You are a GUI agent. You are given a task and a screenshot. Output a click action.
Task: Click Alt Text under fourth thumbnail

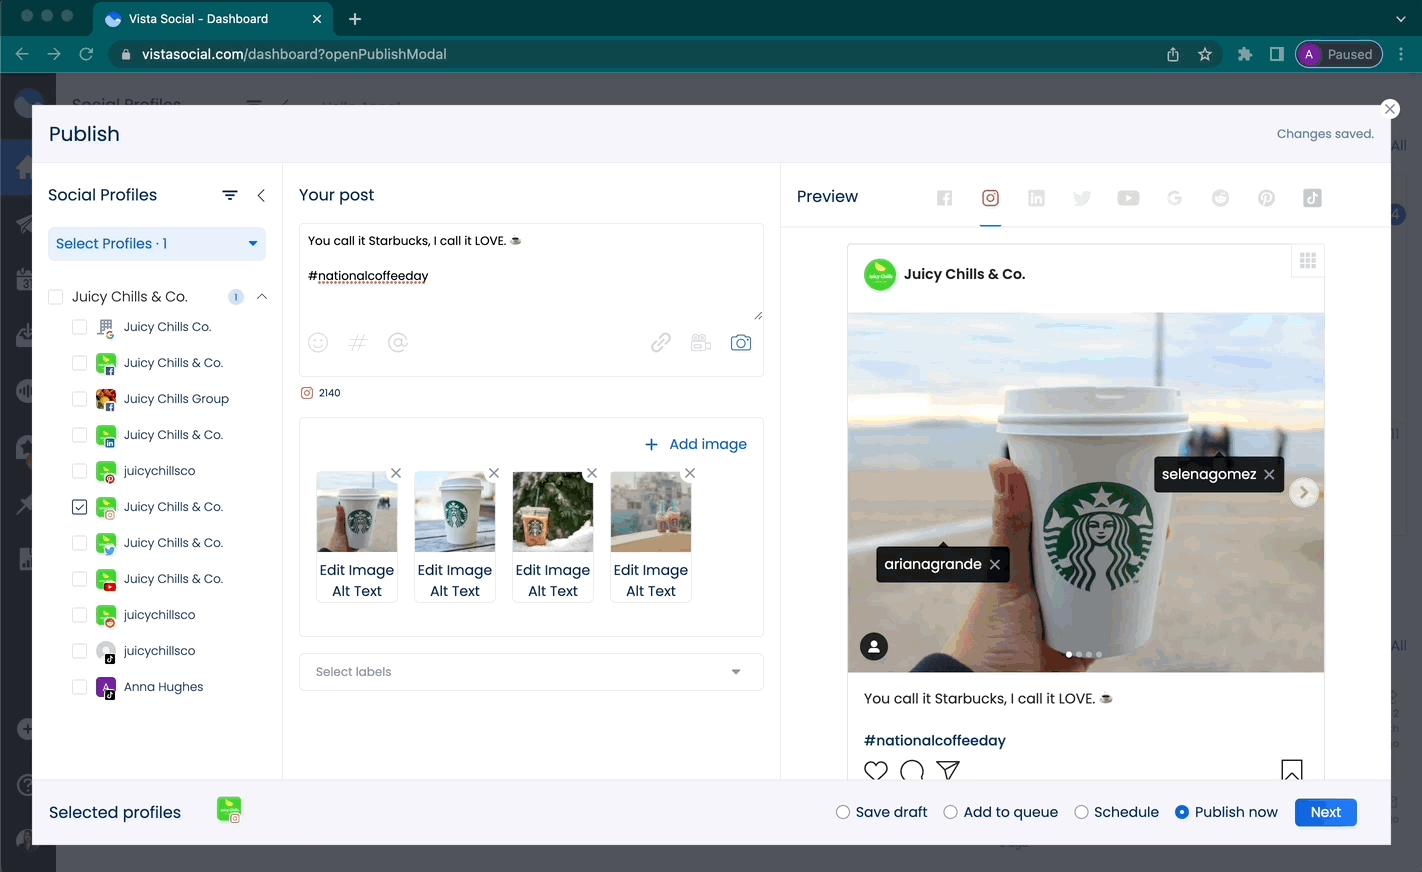tap(651, 591)
